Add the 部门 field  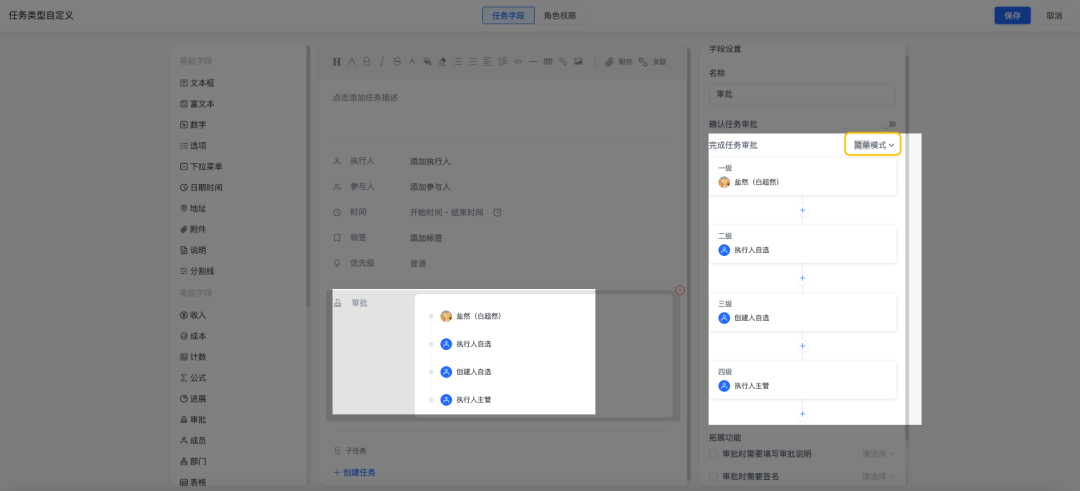click(193, 461)
